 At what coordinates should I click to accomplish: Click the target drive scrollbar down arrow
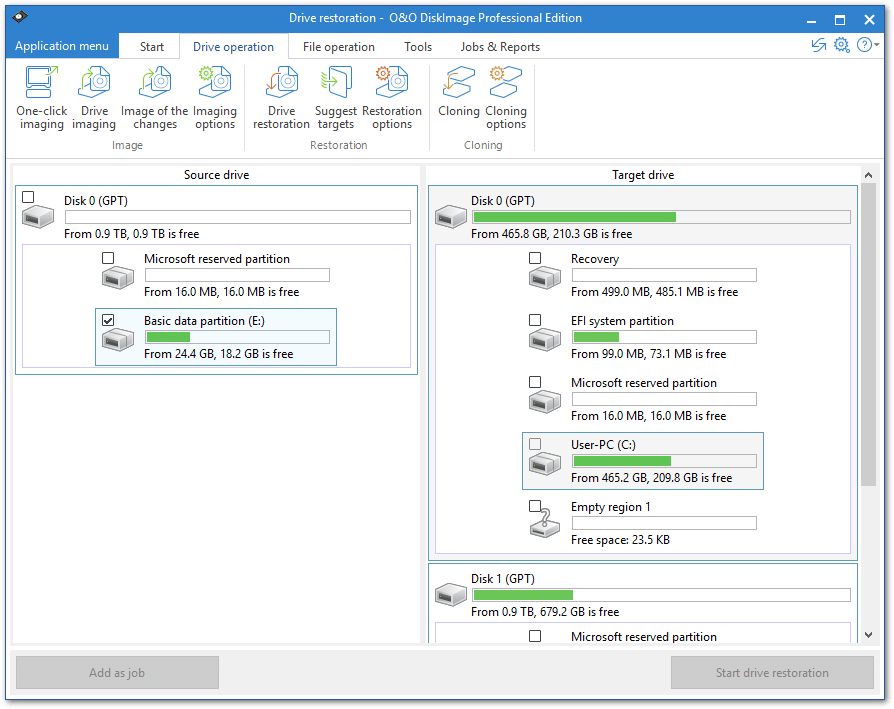coord(868,634)
